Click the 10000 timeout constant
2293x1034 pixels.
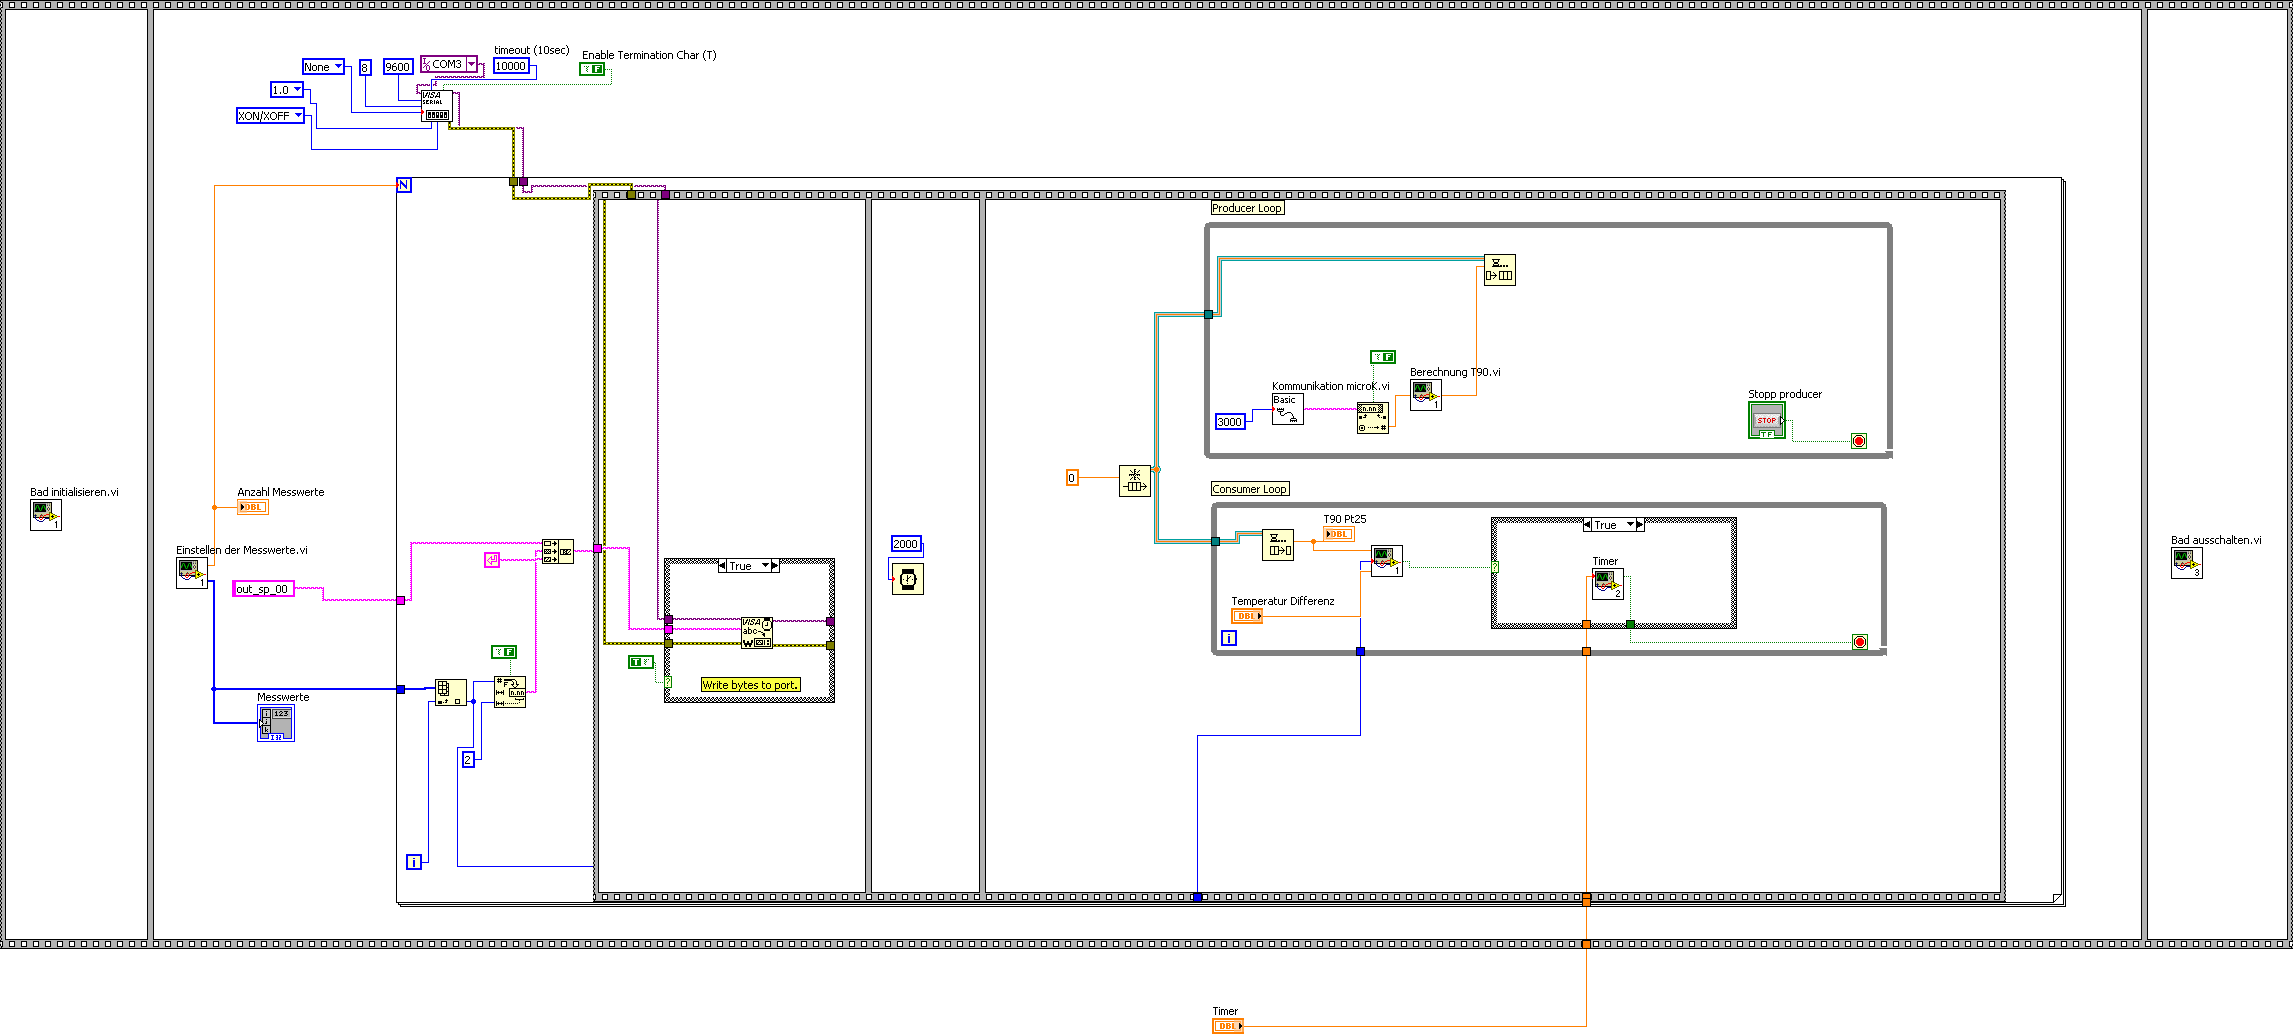tap(511, 66)
